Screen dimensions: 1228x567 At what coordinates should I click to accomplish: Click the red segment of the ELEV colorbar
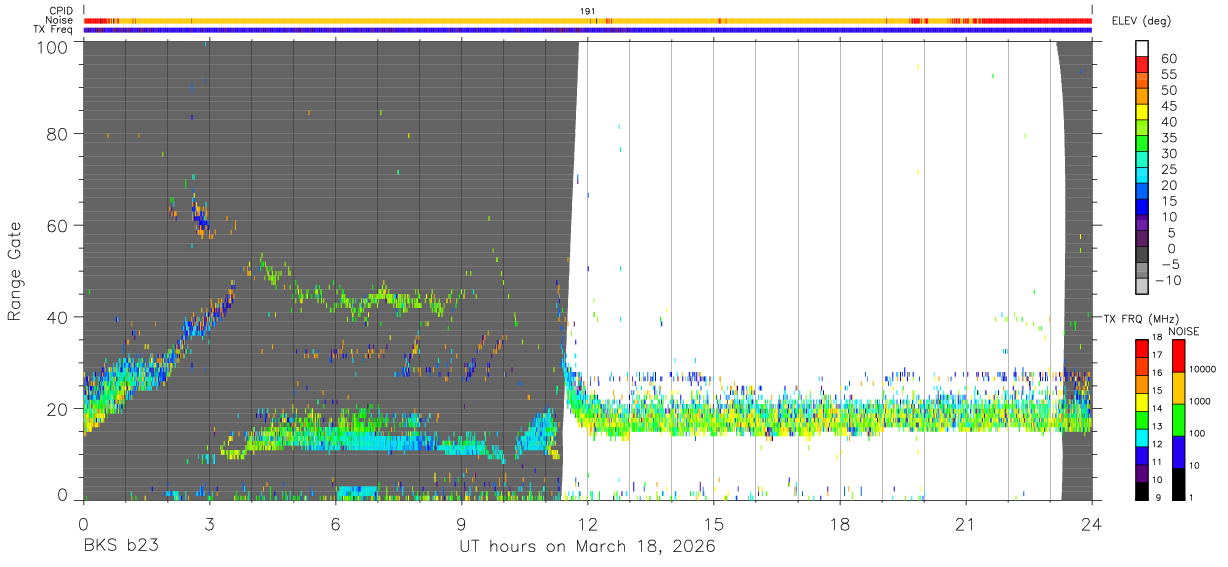(x=1142, y=64)
